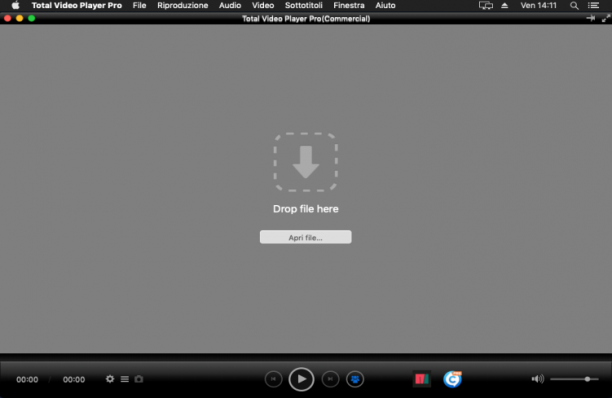Screen dimensions: 612x398
Task: Adjust the volume slider
Action: pyautogui.click(x=574, y=379)
